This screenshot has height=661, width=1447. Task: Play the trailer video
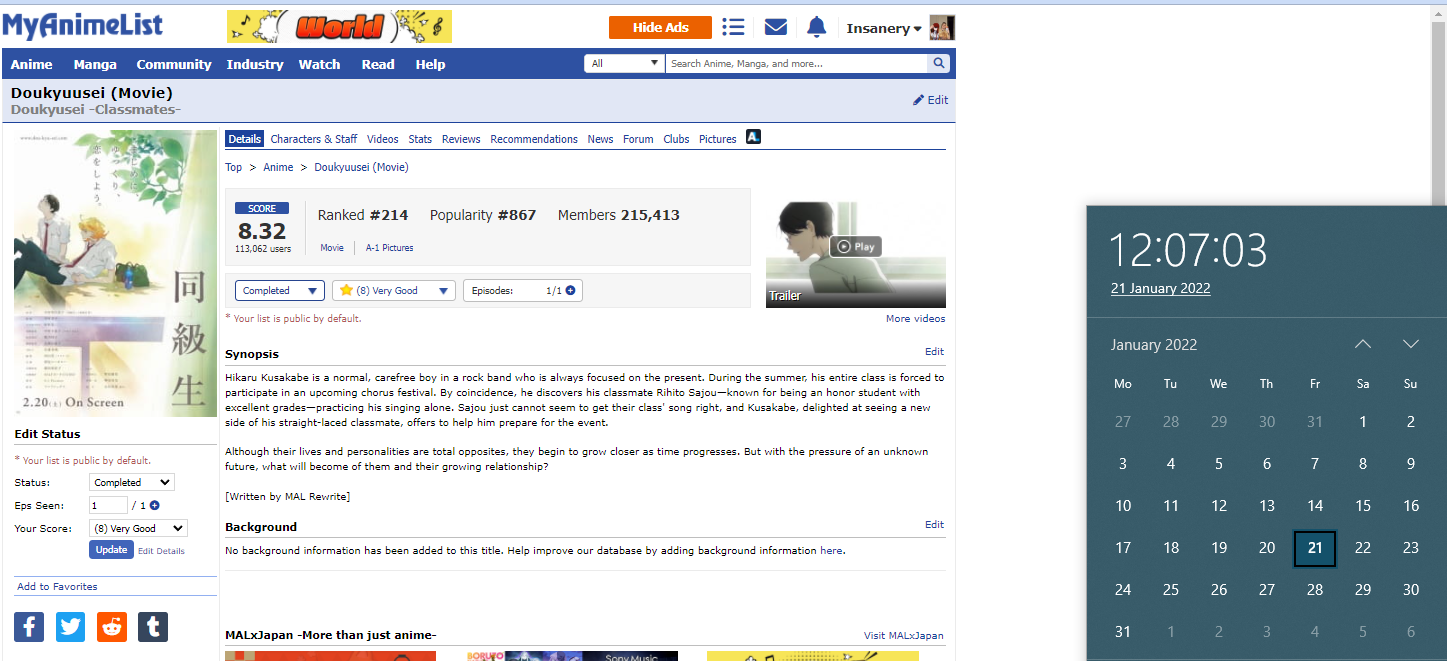coord(856,246)
